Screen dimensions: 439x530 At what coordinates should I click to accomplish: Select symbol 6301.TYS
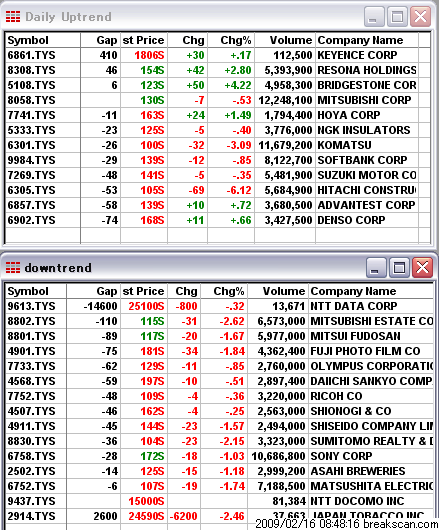point(31,145)
